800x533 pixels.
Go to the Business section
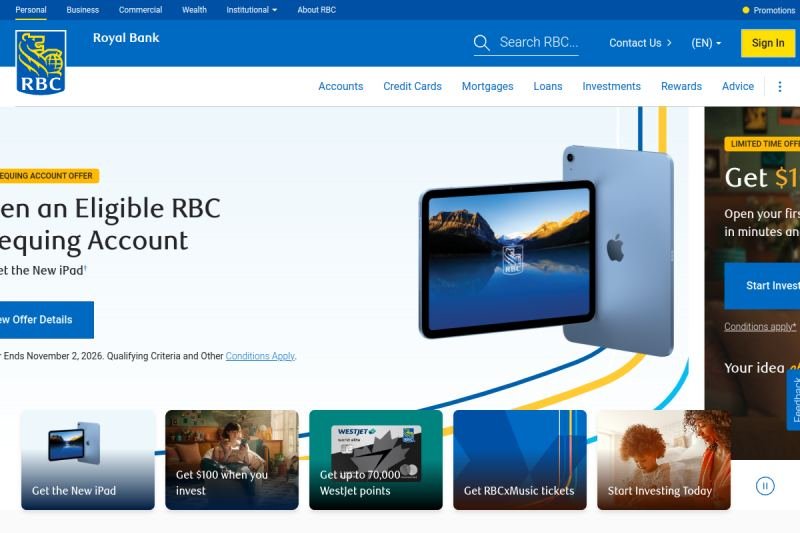(83, 10)
